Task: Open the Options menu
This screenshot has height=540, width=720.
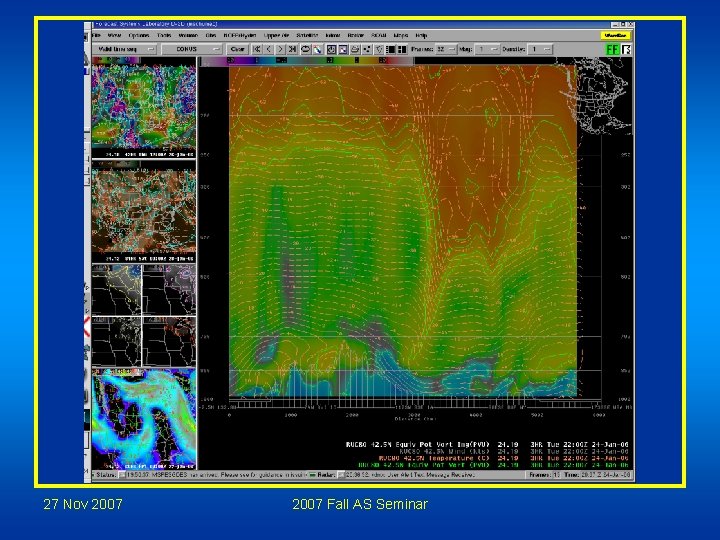Action: click(139, 35)
